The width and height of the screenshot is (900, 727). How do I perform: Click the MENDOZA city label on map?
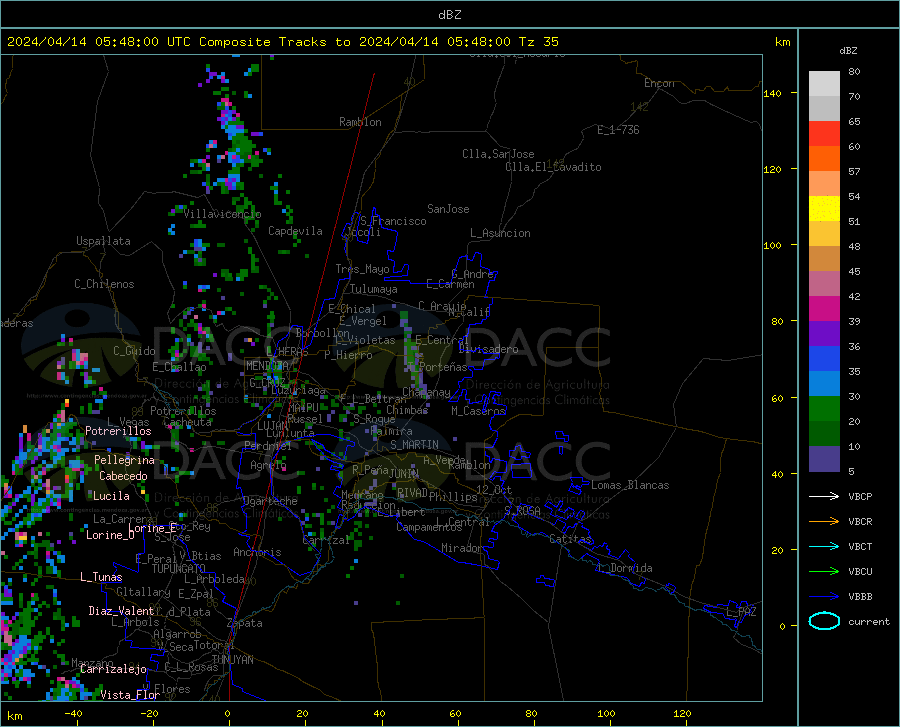[x=266, y=366]
